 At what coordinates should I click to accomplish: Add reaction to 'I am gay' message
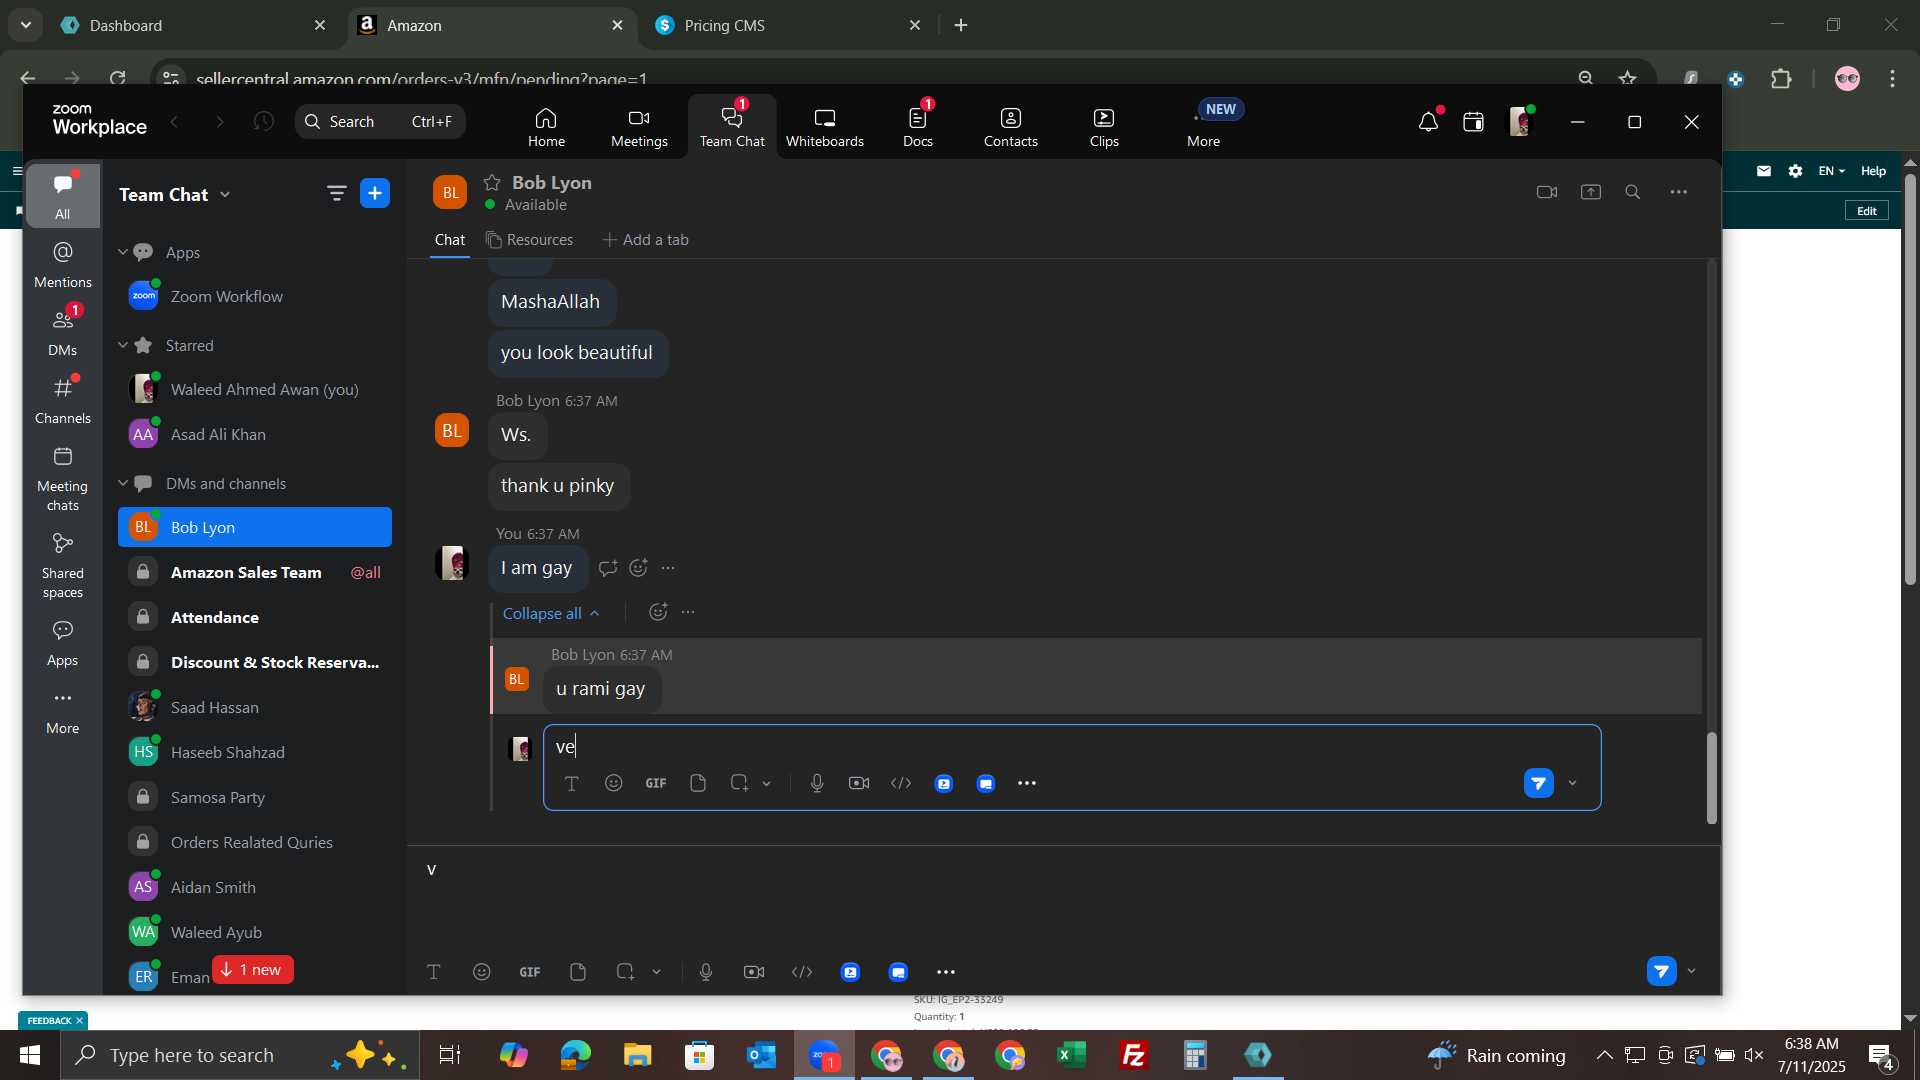[639, 568]
